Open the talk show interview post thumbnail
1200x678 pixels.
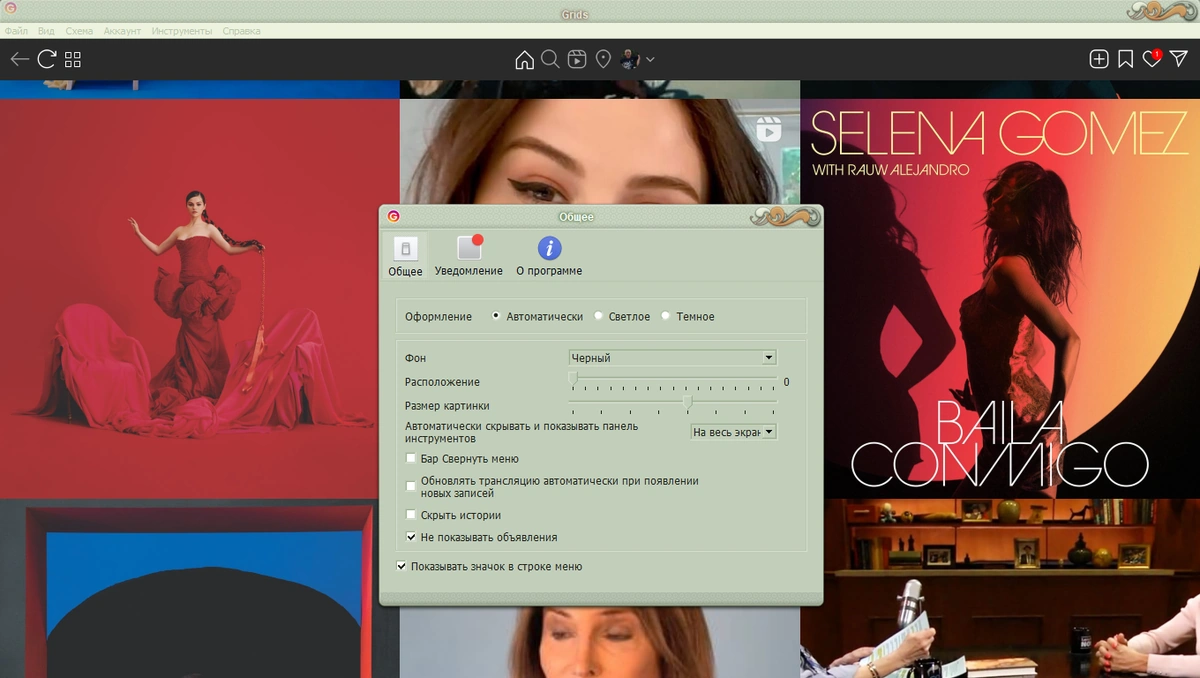coord(1000,589)
